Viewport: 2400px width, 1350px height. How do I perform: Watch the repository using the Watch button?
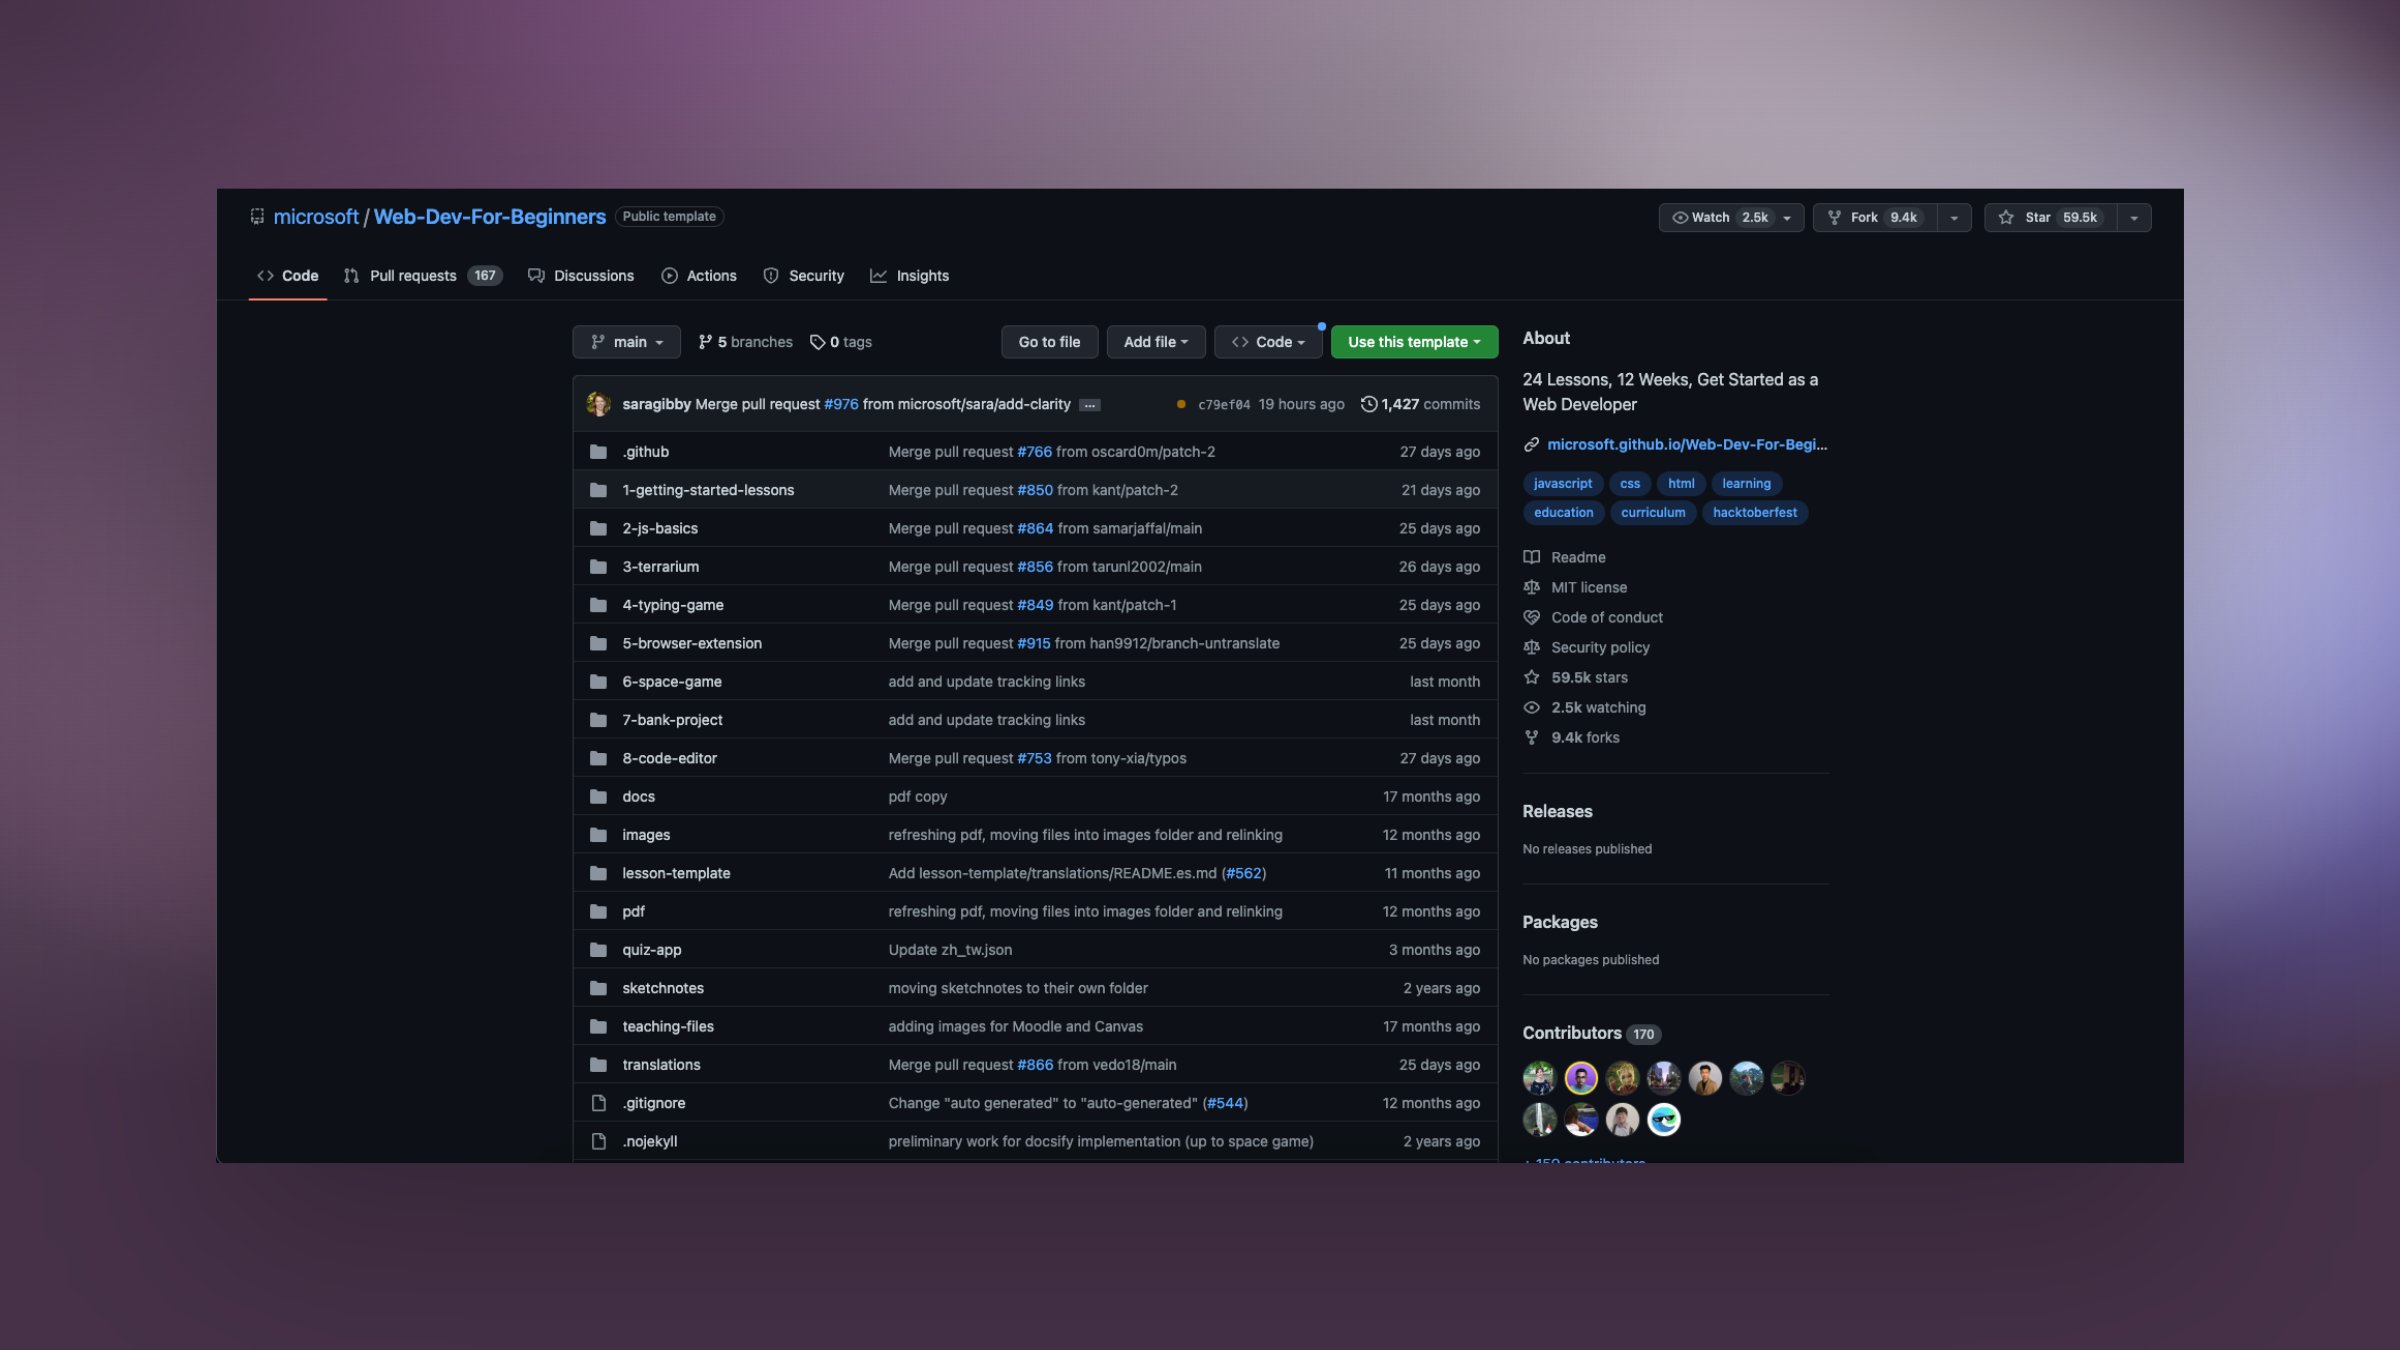[1710, 217]
